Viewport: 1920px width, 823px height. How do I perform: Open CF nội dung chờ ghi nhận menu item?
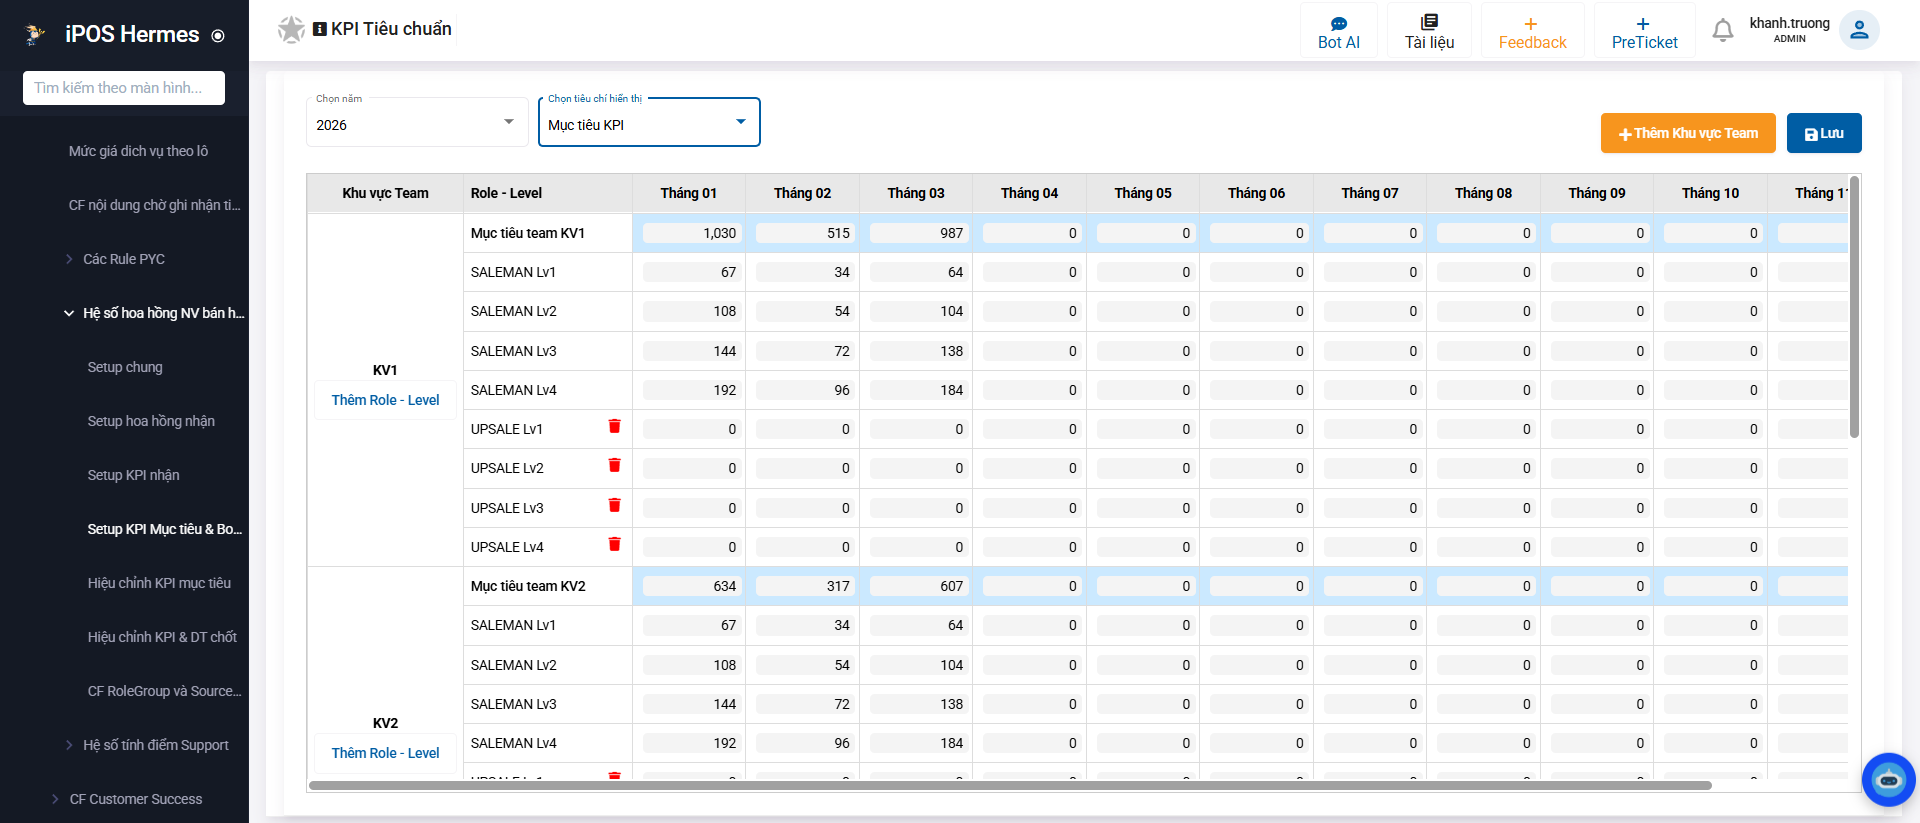(154, 205)
